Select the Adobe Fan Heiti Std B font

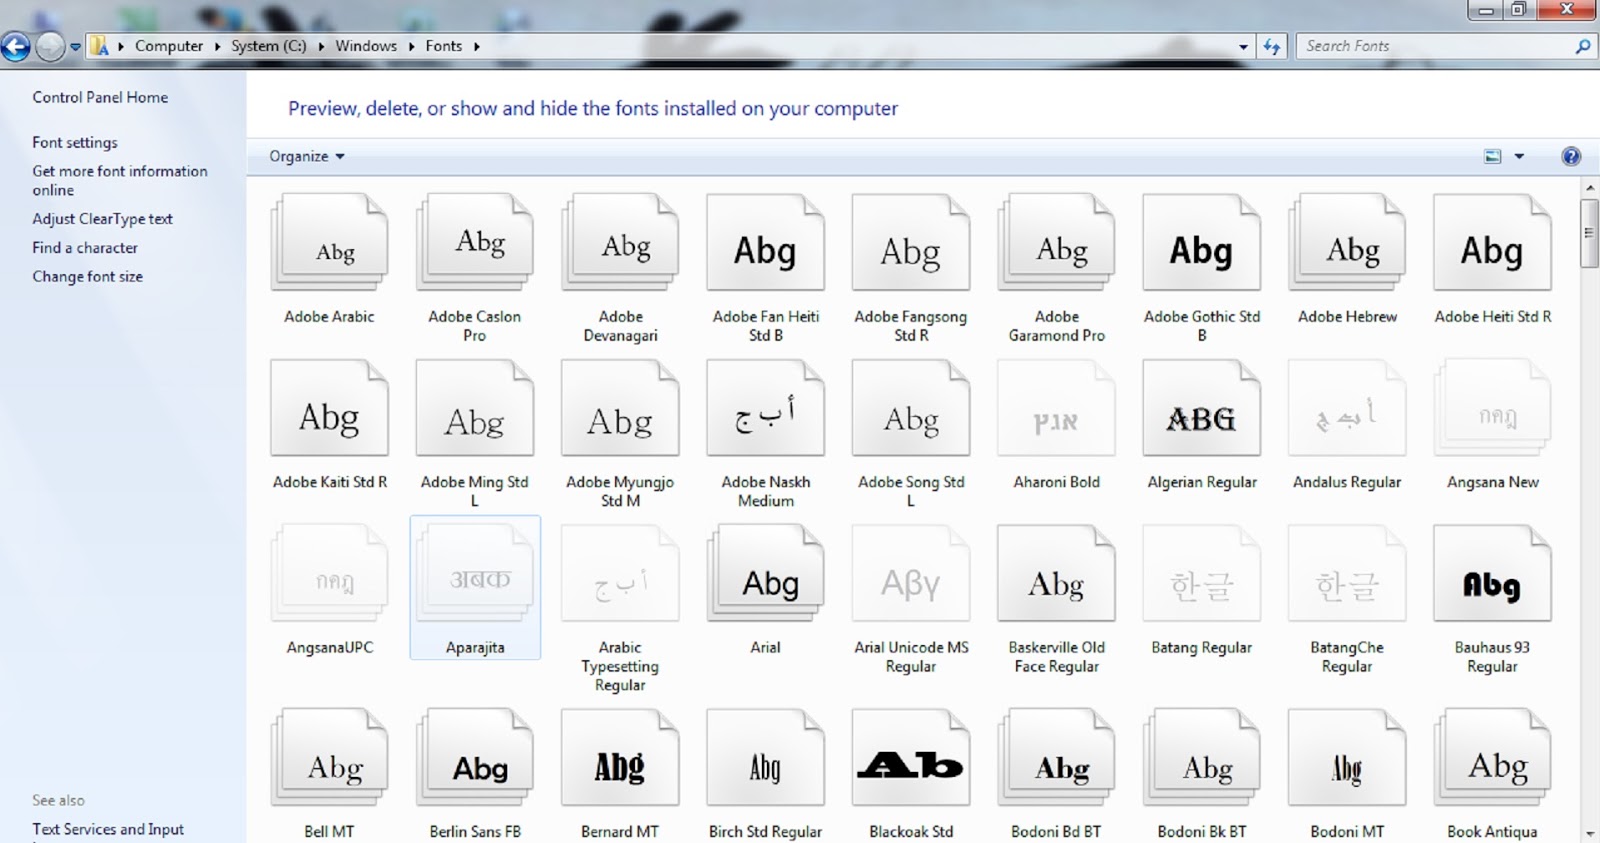766,243
